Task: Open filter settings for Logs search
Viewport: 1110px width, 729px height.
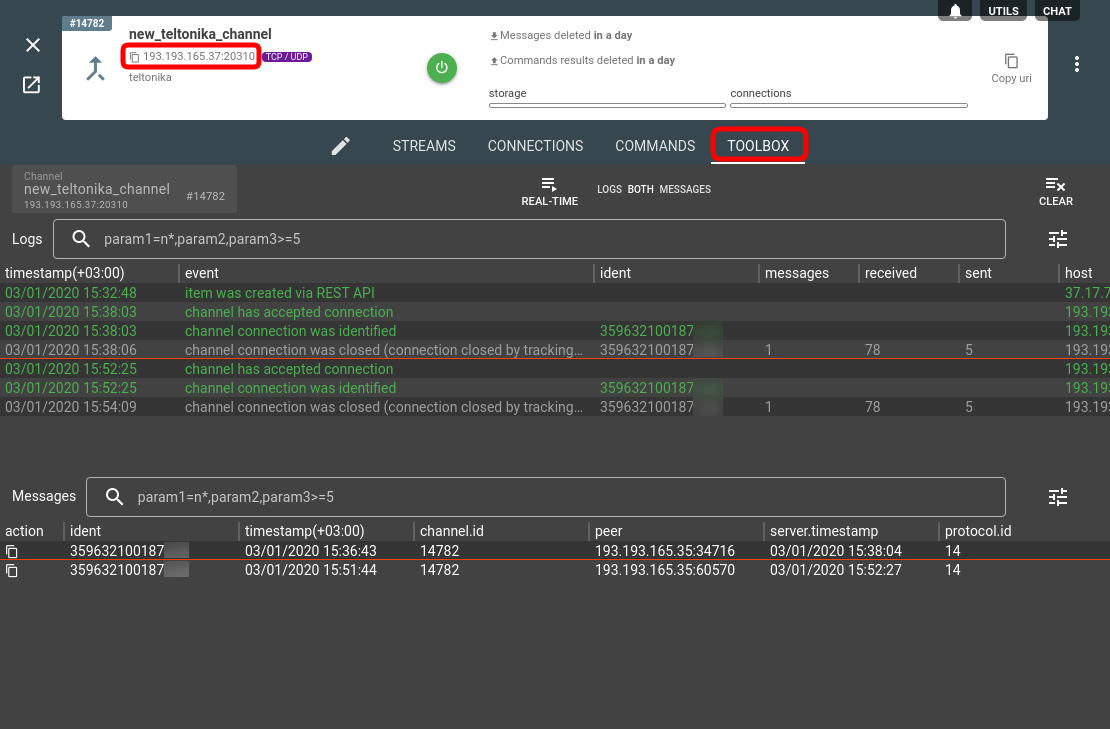Action: pyautogui.click(x=1058, y=239)
